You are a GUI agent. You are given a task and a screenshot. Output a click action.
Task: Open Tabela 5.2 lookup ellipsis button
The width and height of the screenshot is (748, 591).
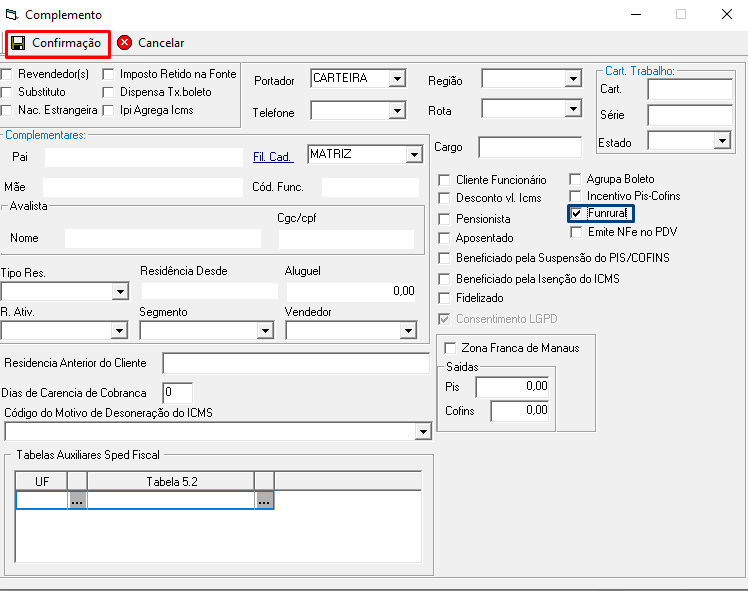click(264, 500)
